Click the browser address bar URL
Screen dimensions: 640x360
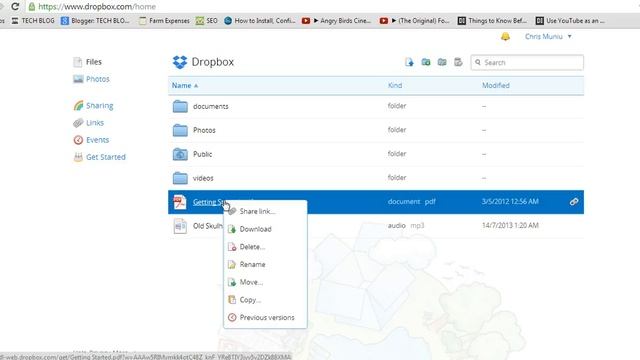tap(97, 7)
